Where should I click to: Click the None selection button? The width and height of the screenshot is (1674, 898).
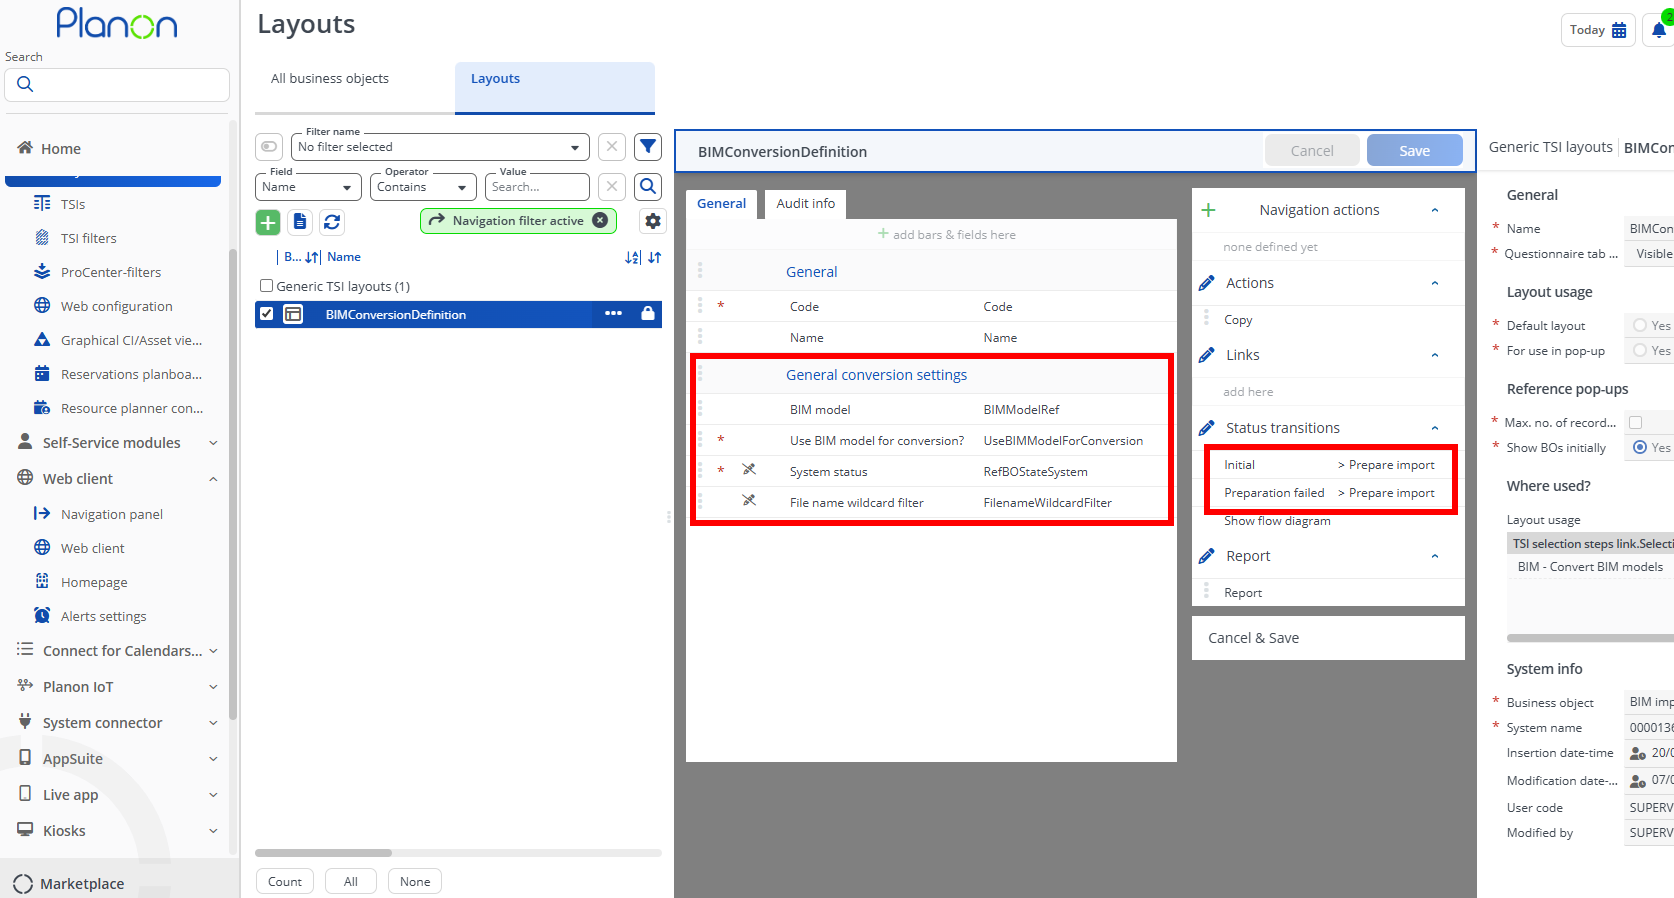[x=415, y=882]
